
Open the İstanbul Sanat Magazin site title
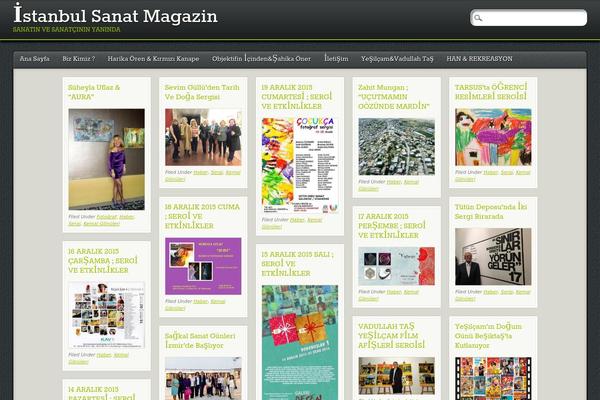coord(115,15)
